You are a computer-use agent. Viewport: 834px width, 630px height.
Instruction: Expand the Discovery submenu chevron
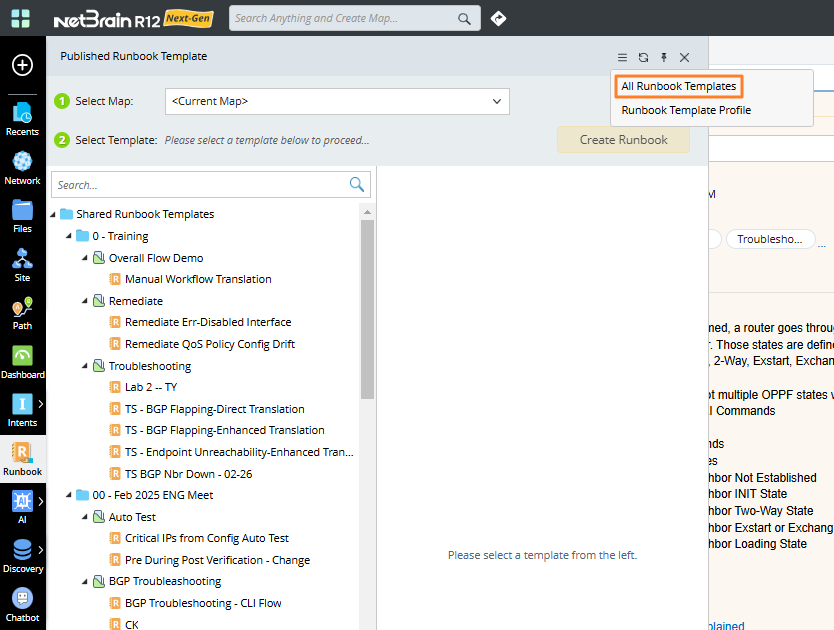click(41, 550)
